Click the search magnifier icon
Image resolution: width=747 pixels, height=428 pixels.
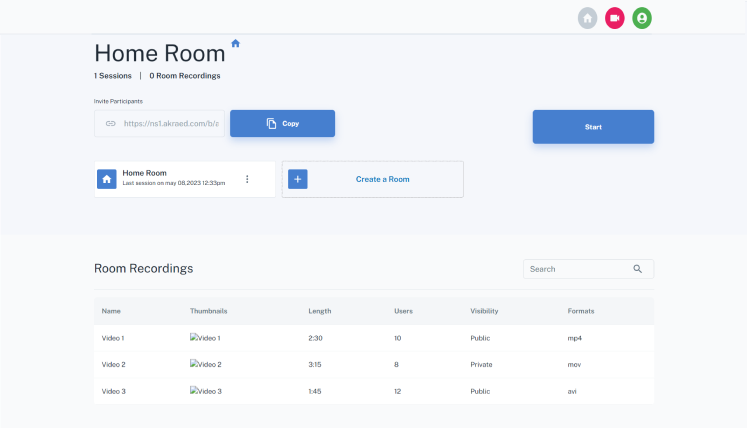(x=637, y=269)
